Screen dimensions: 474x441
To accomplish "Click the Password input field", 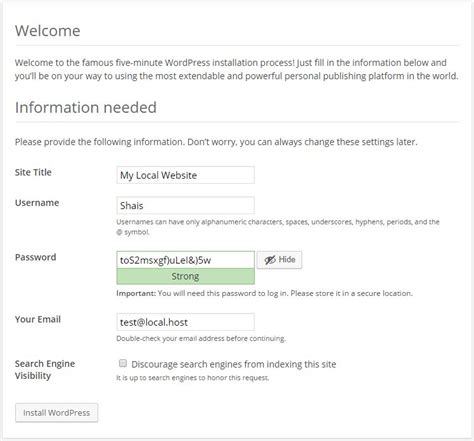I will click(185, 260).
